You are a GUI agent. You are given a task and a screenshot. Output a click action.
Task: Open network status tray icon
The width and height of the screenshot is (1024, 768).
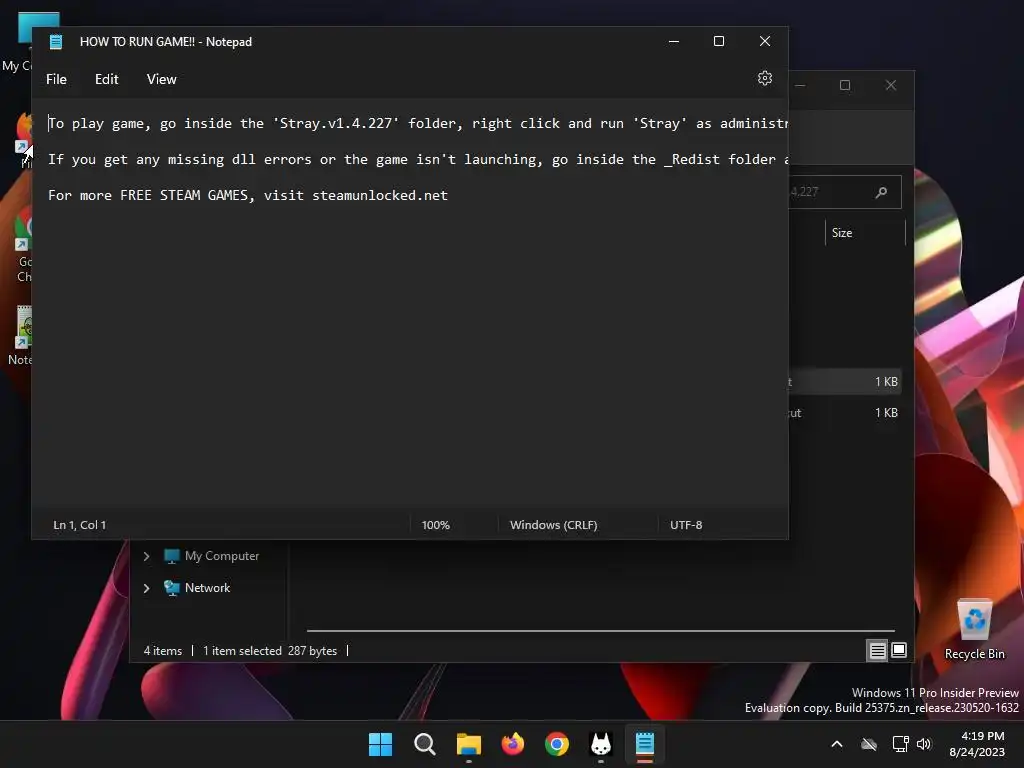pyautogui.click(x=901, y=744)
